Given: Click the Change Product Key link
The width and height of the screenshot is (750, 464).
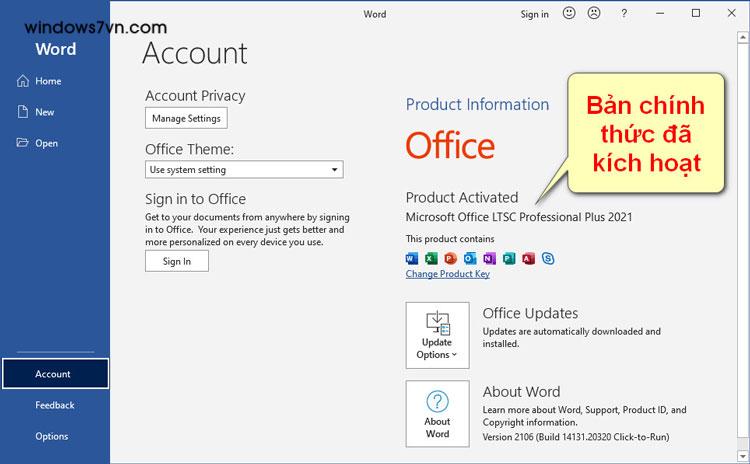Looking at the screenshot, I should pyautogui.click(x=447, y=274).
